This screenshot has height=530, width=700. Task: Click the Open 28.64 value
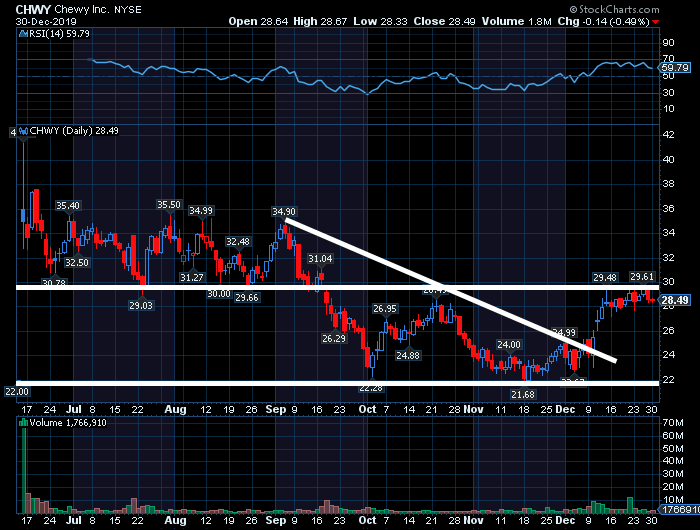[258, 21]
